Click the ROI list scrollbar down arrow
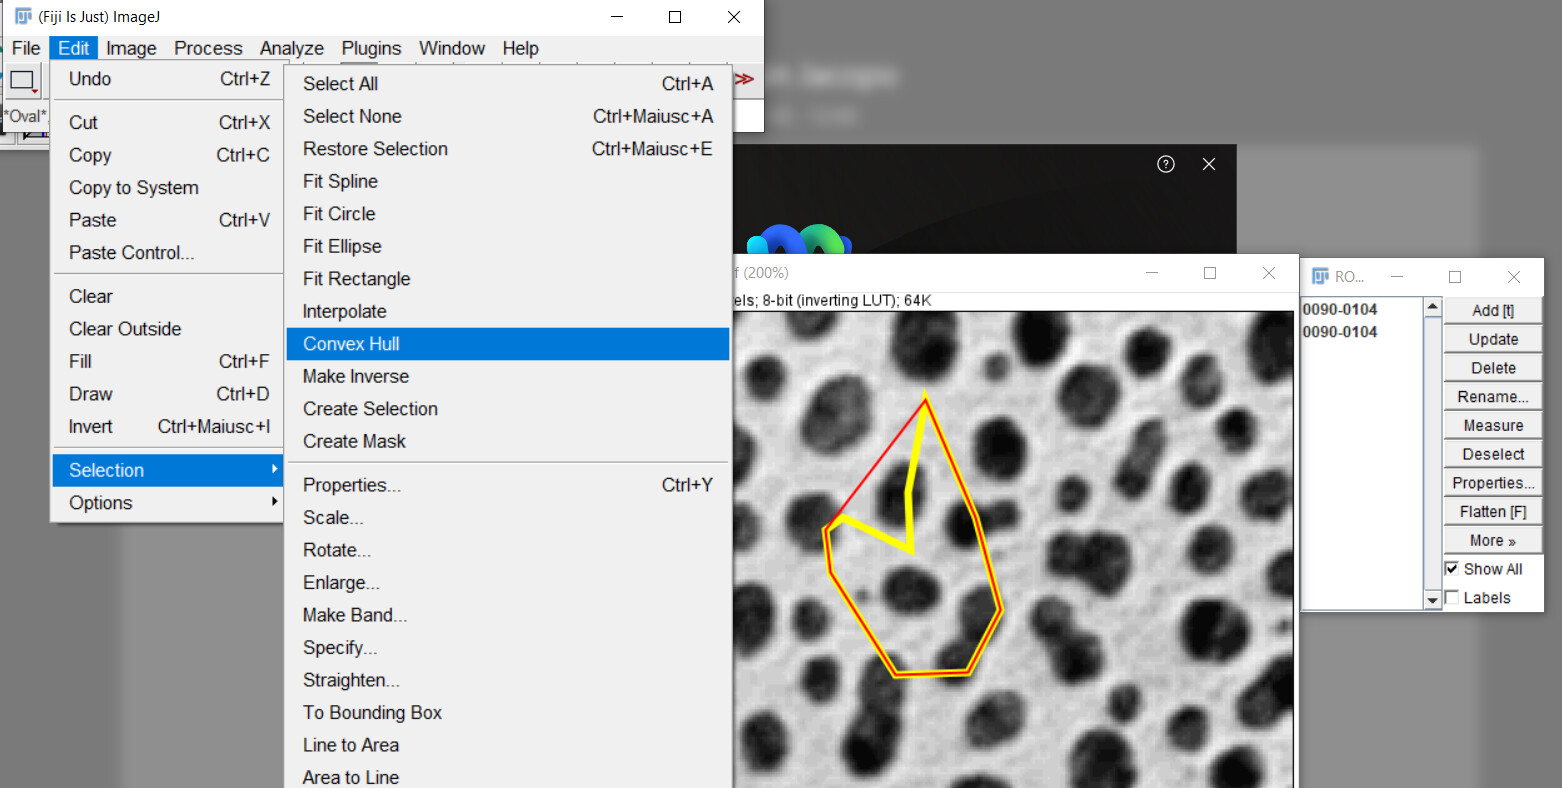Screen dimensions: 1562x788 pos(1432,599)
